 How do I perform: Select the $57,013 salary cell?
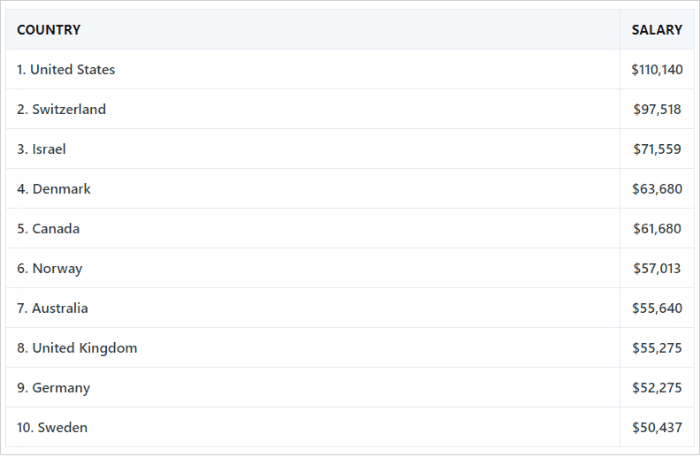pyautogui.click(x=657, y=268)
